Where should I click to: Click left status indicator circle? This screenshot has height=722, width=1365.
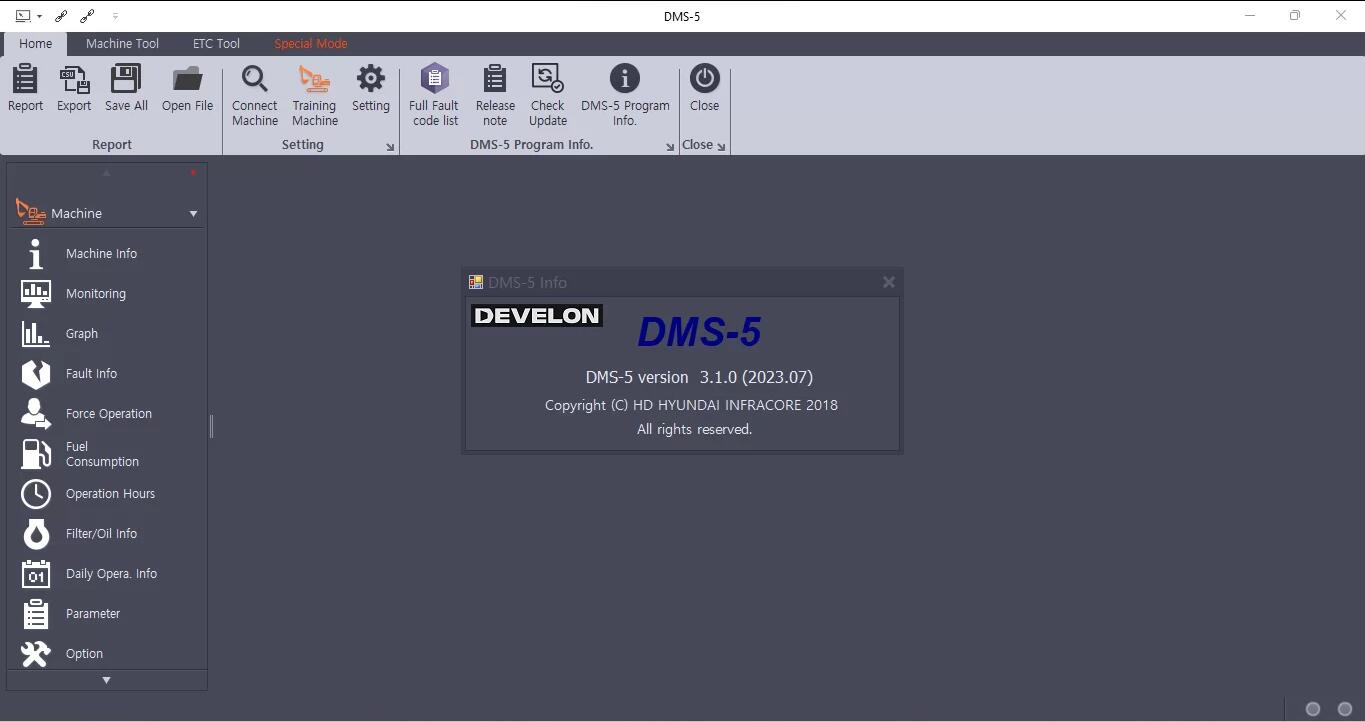[x=1313, y=709]
